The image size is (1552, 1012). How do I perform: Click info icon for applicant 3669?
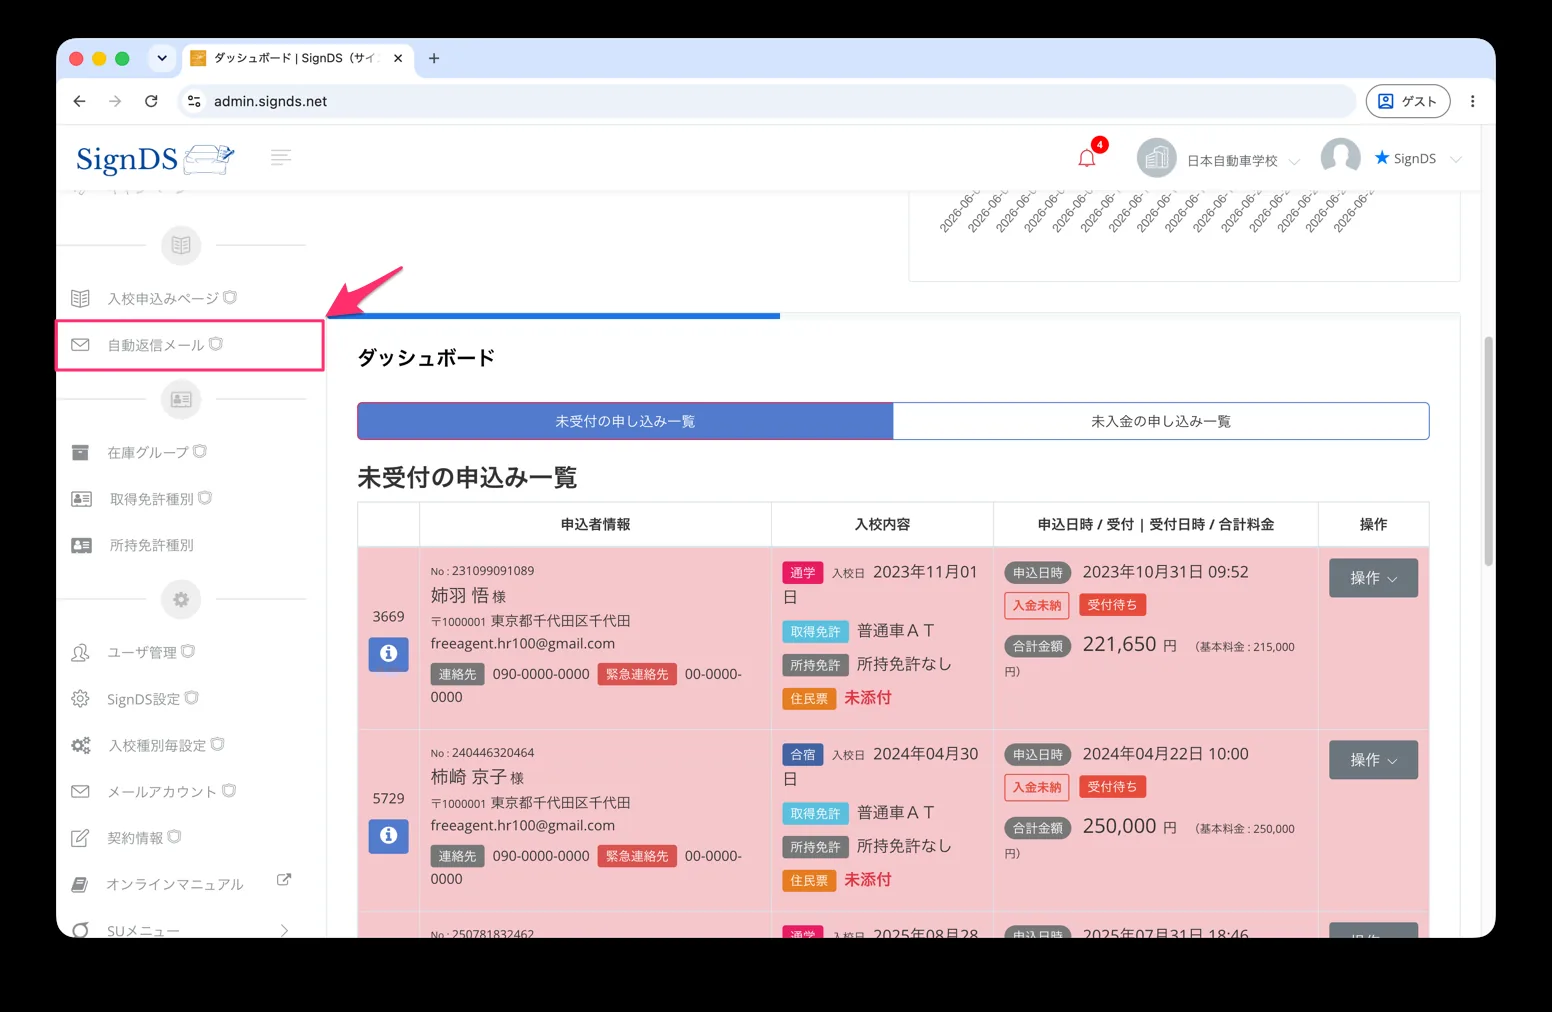click(389, 654)
